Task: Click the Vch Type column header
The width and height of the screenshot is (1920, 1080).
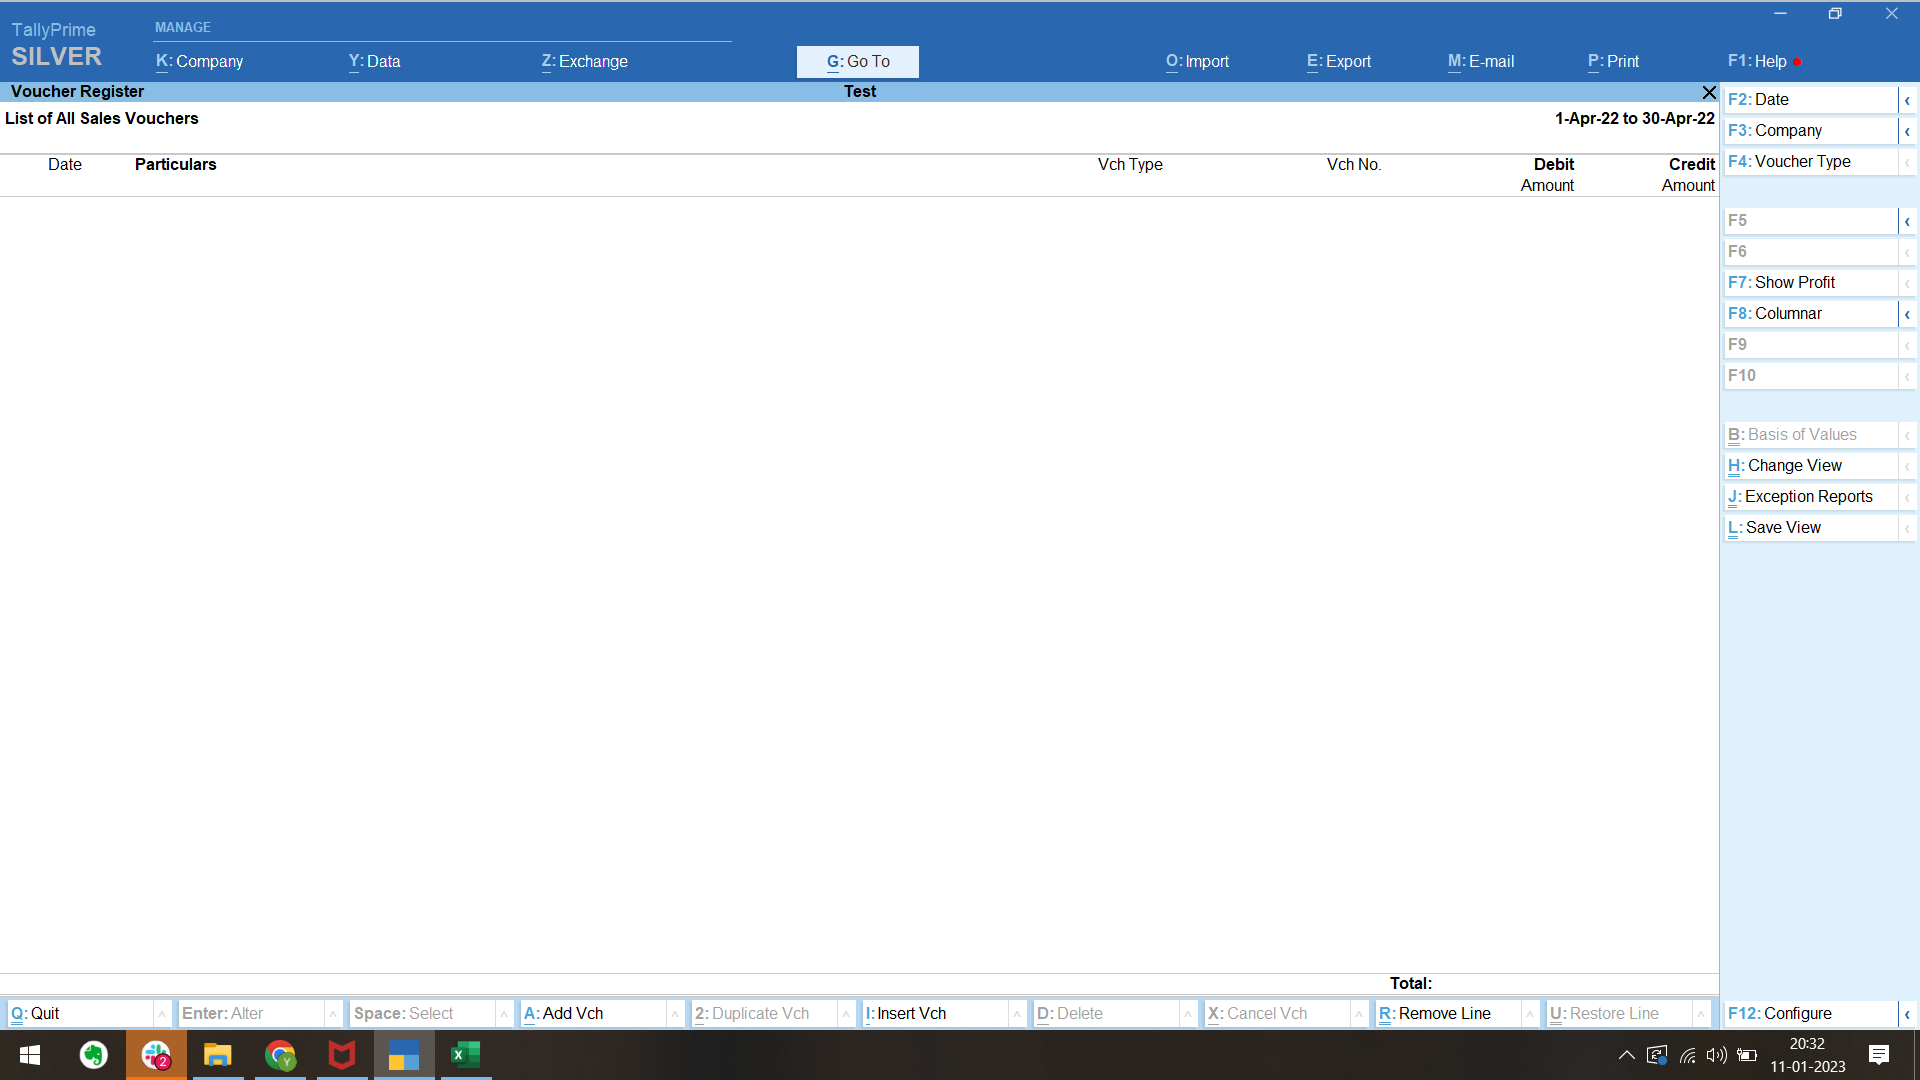Action: coord(1130,165)
